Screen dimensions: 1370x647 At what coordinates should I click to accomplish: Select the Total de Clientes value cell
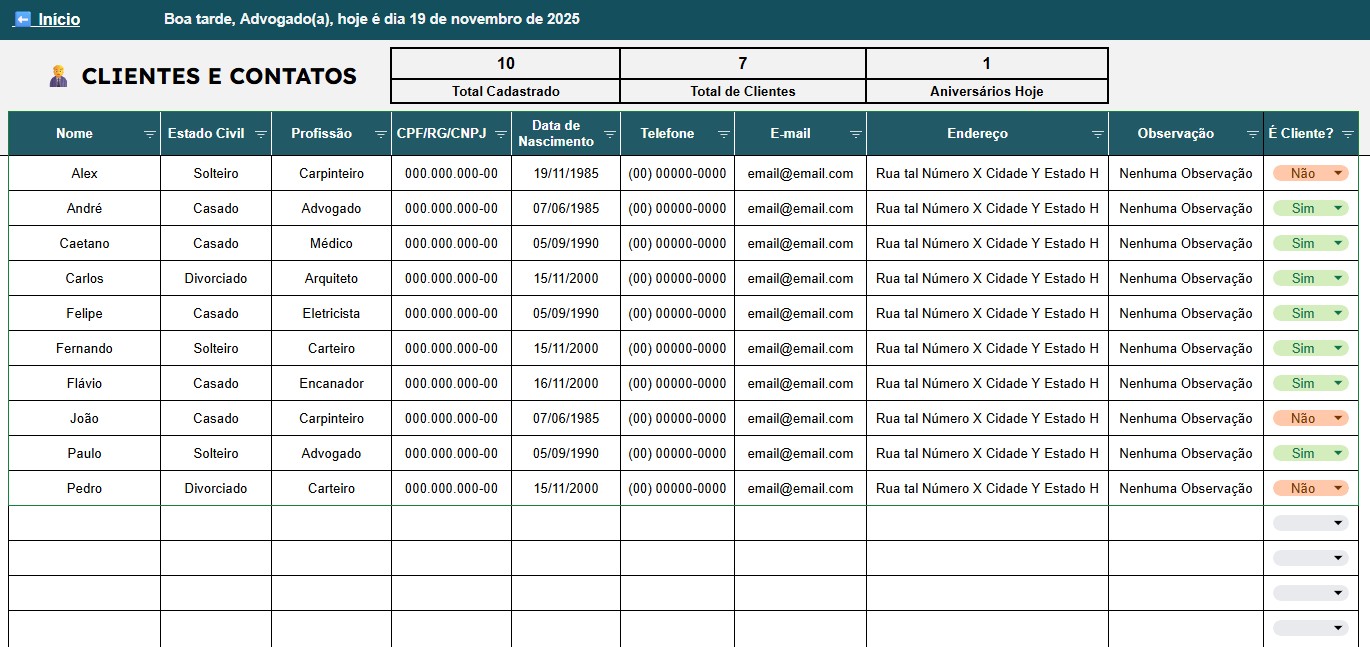click(742, 63)
